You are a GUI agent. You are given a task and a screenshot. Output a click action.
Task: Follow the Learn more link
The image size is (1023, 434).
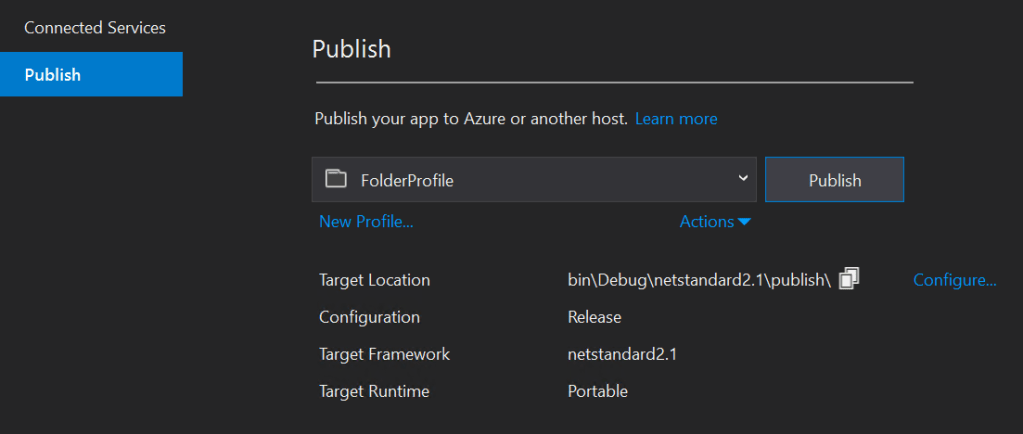point(676,119)
